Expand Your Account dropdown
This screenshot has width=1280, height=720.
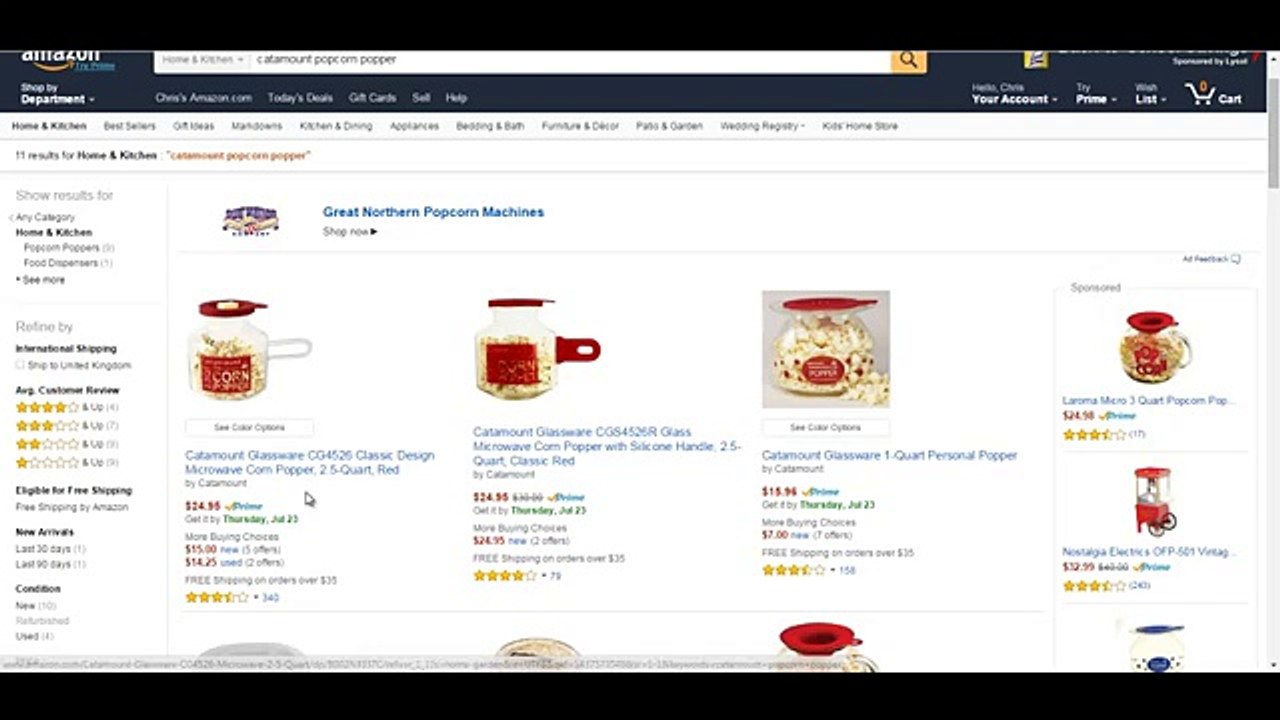click(x=1014, y=94)
